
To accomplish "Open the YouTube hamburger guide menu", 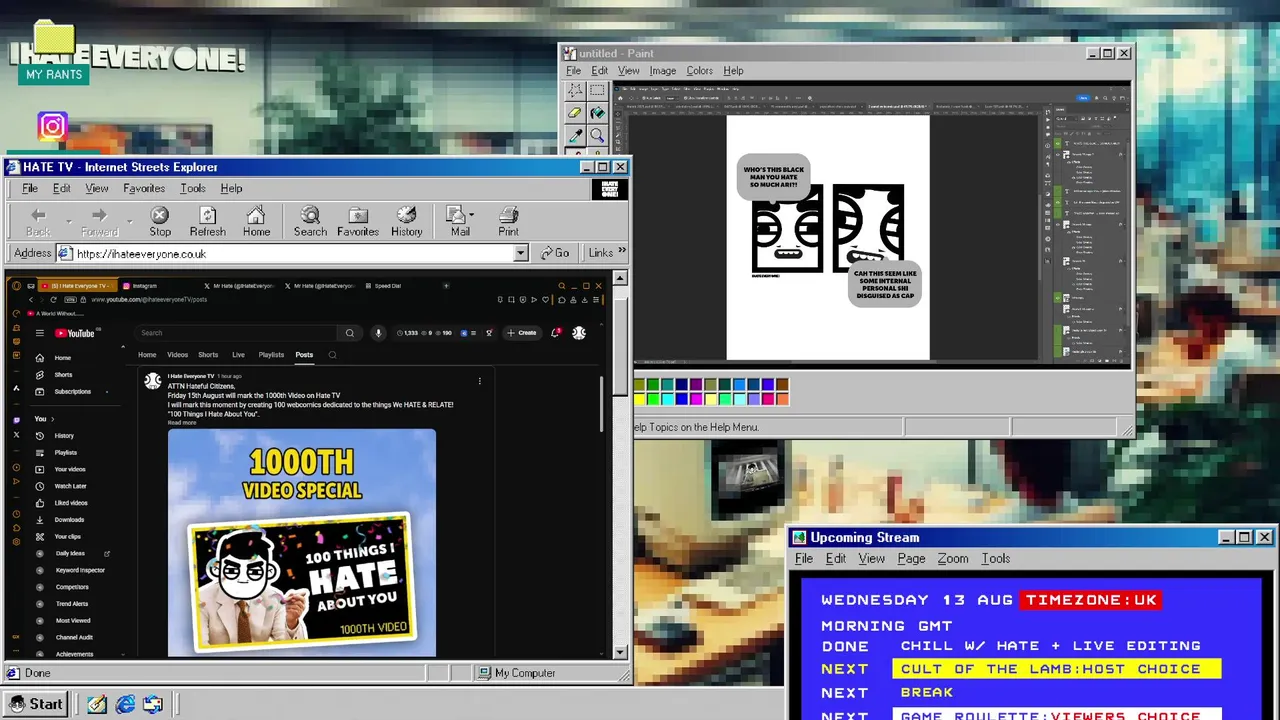I will (40, 333).
